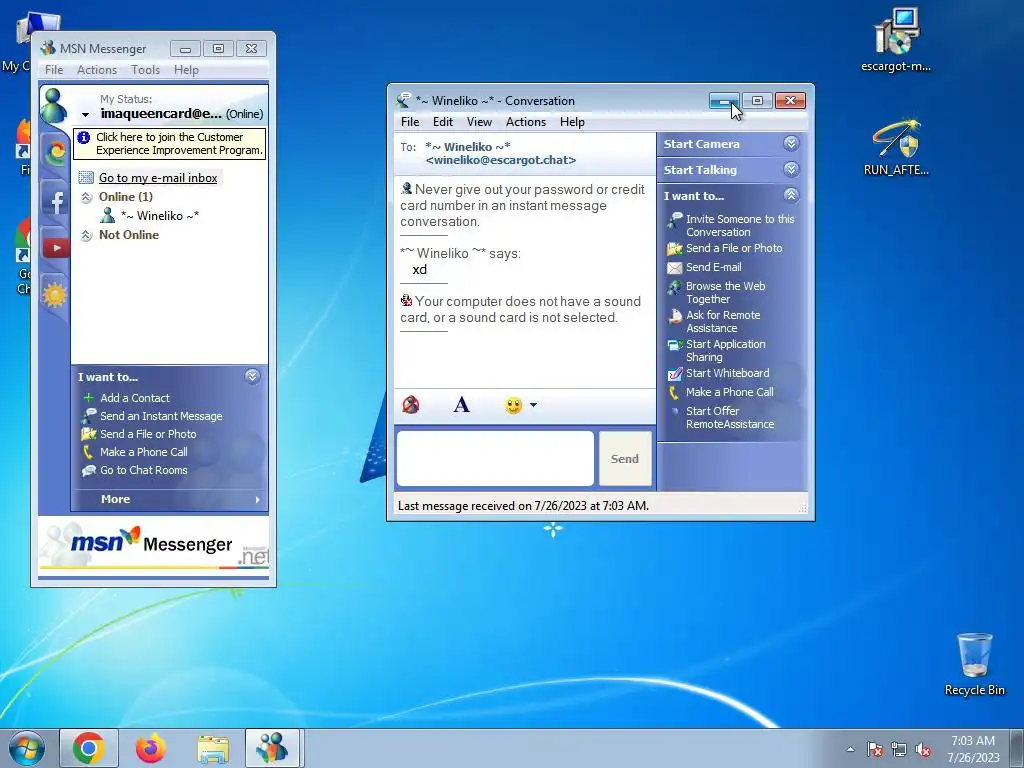
Task: Collapse the Online (1) contact group
Action: (x=86, y=197)
